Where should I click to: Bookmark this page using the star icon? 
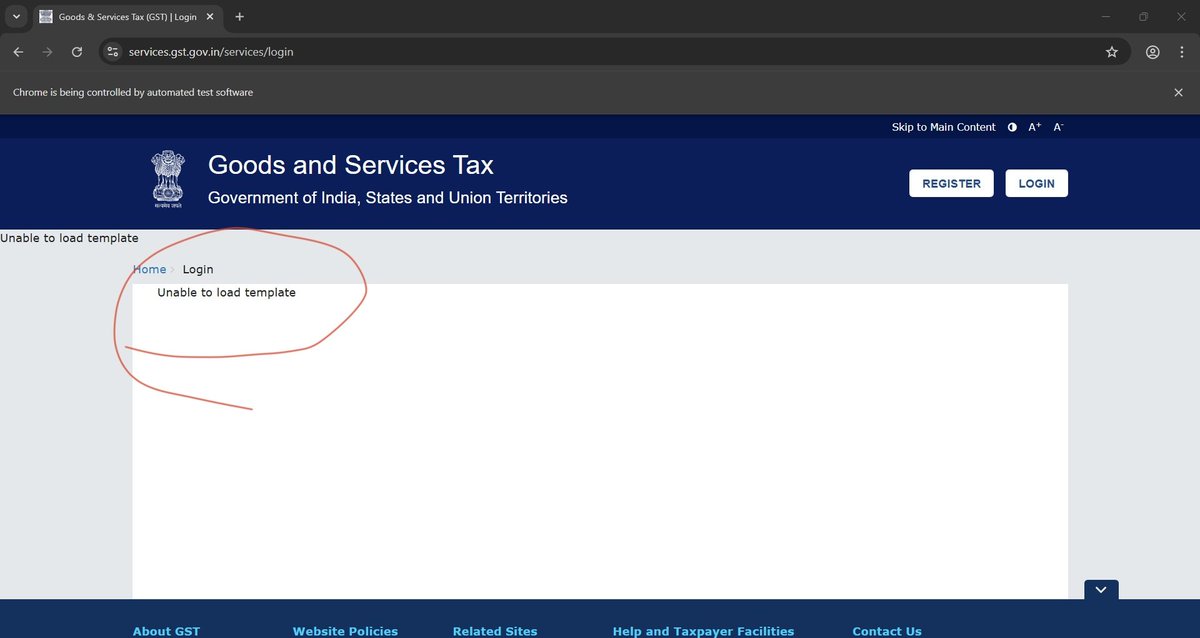(x=1112, y=51)
